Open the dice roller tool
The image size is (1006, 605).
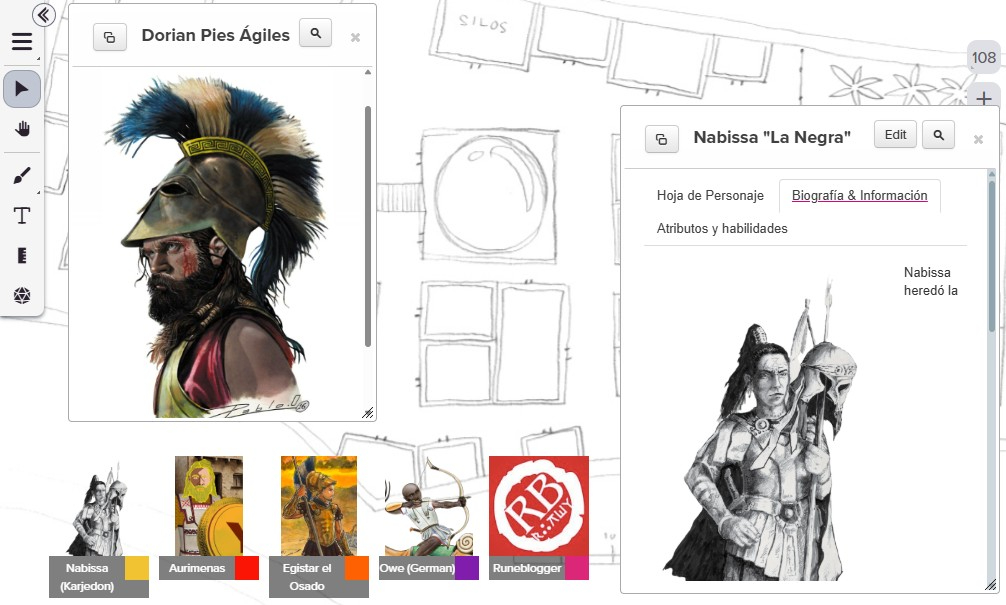point(22,295)
